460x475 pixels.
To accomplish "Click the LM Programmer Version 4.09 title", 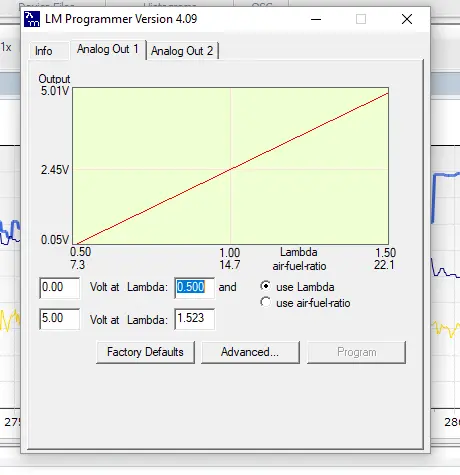I will tap(121, 19).
